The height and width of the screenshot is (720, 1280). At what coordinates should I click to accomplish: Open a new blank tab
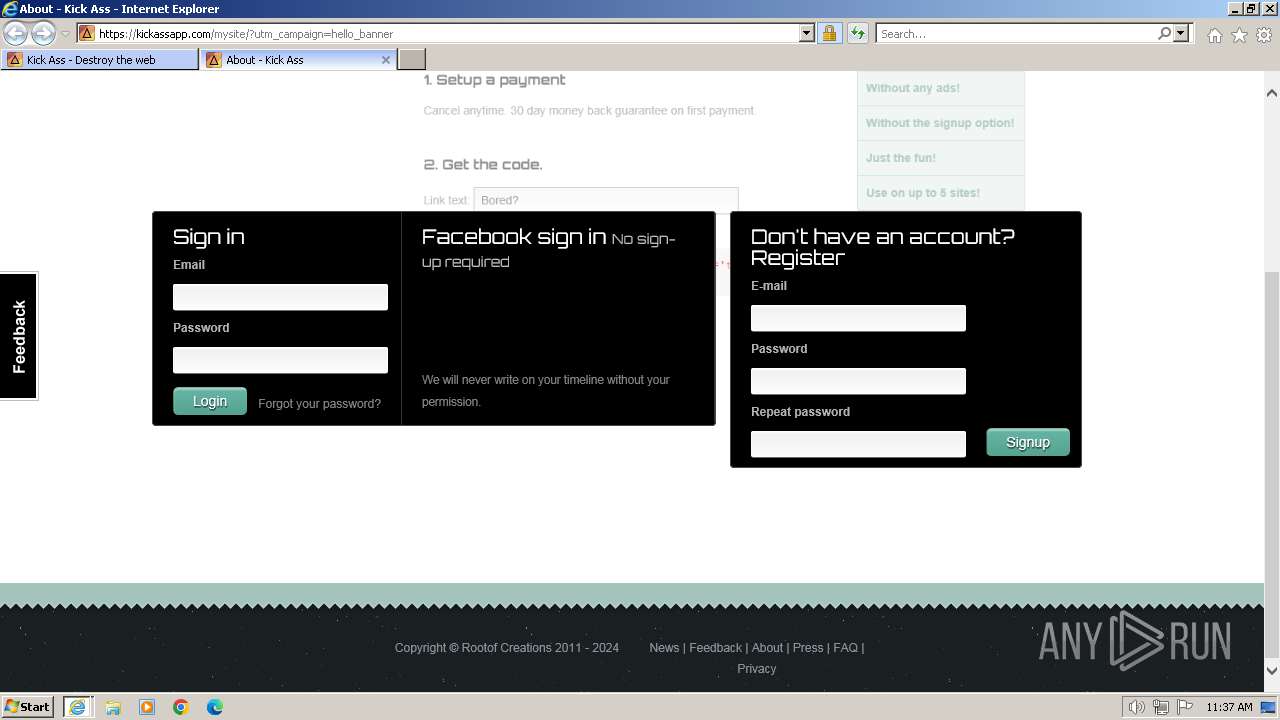pos(412,60)
